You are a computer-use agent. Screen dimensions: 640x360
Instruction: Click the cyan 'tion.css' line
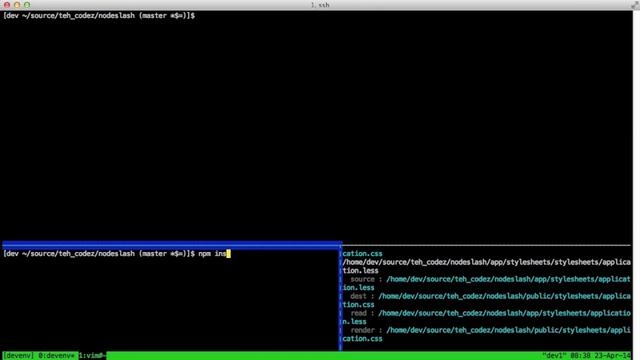(x=358, y=304)
